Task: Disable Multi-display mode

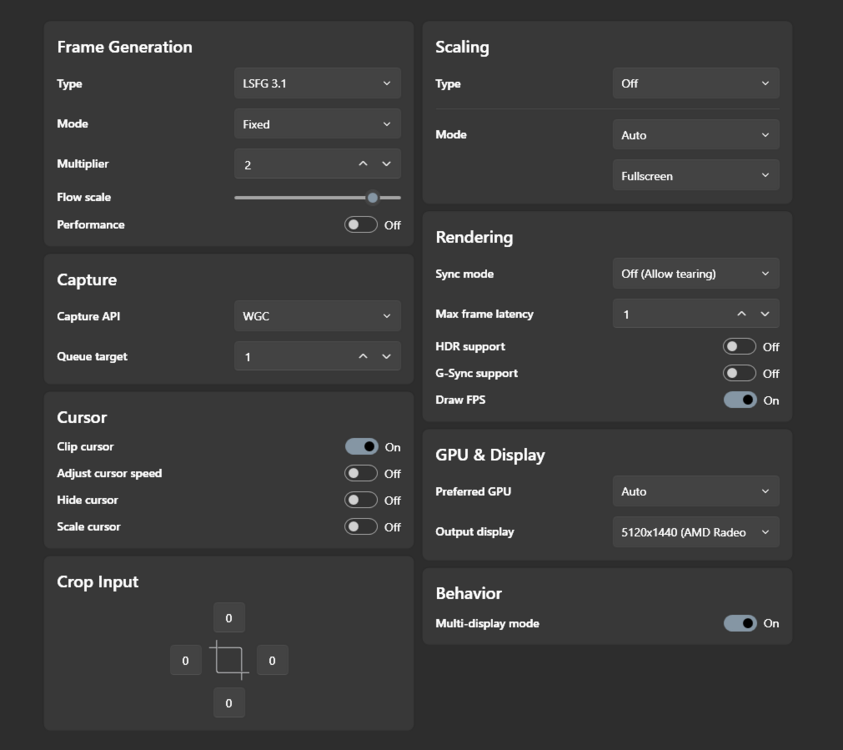Action: click(x=739, y=623)
